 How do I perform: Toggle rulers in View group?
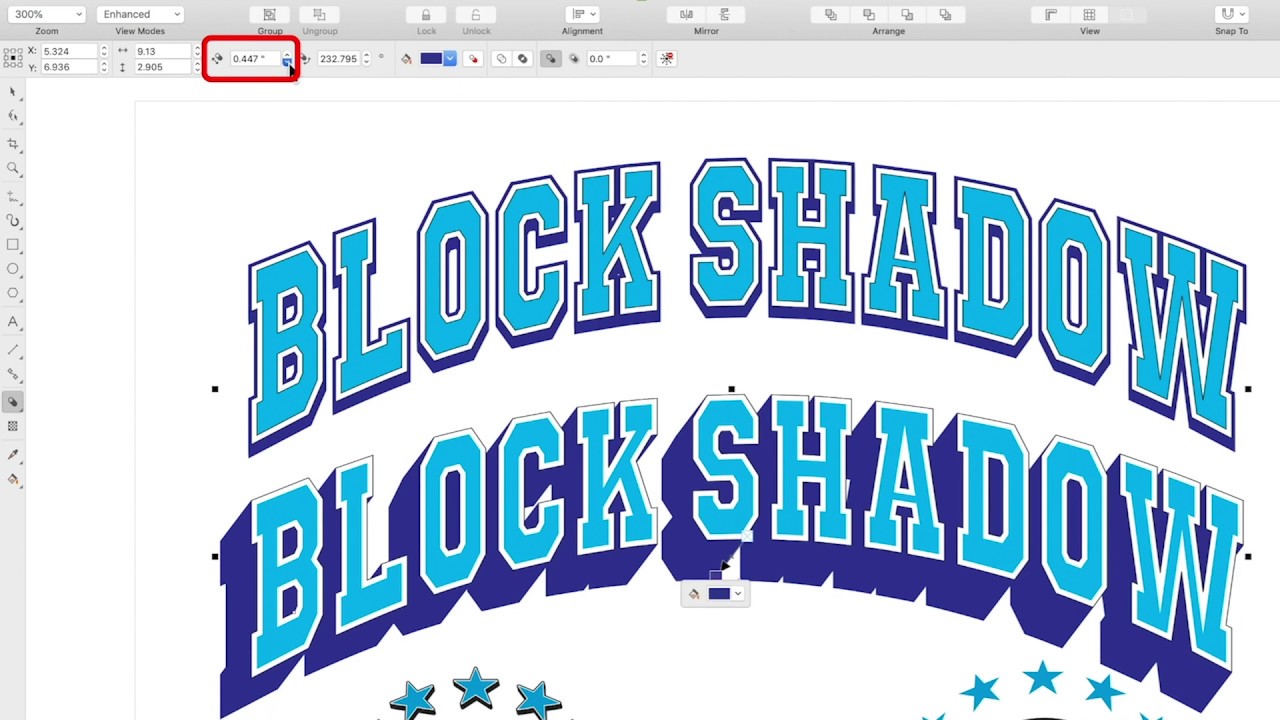click(1051, 14)
